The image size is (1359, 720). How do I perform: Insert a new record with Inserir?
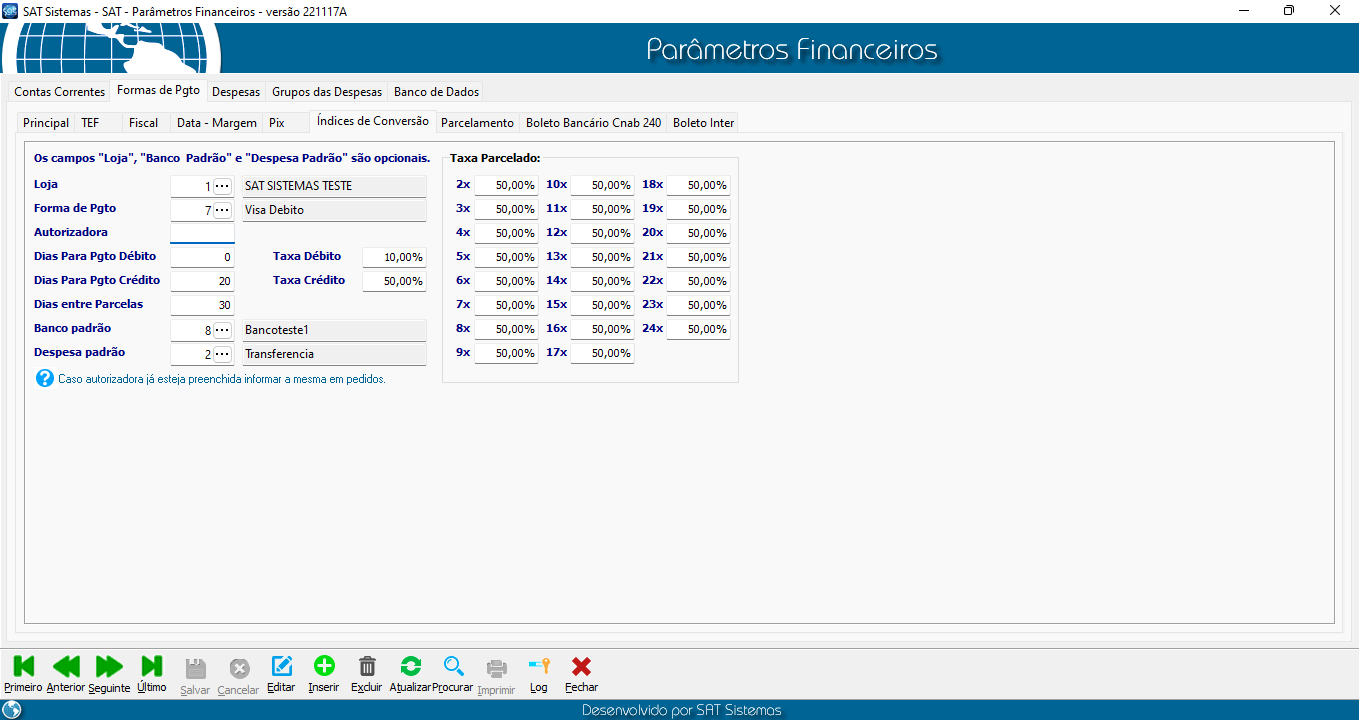(324, 667)
